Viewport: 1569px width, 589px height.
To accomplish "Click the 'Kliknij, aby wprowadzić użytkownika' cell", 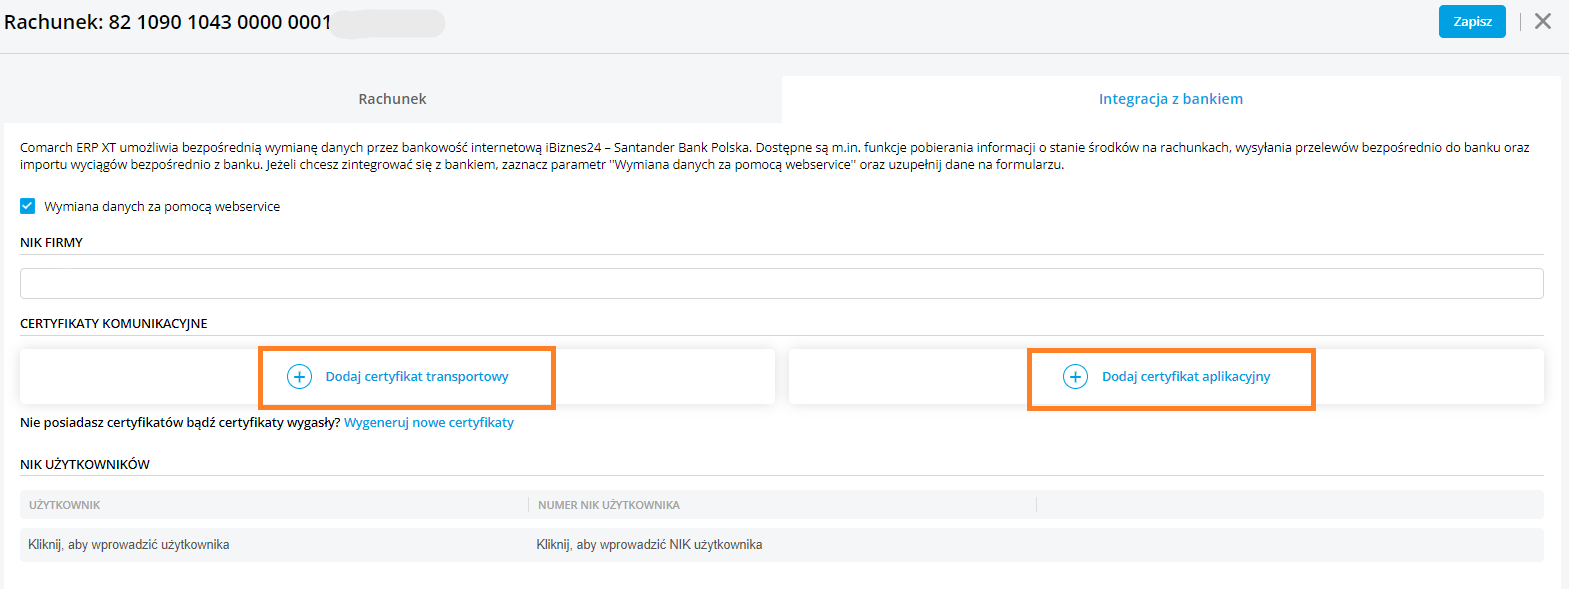I will pyautogui.click(x=129, y=545).
